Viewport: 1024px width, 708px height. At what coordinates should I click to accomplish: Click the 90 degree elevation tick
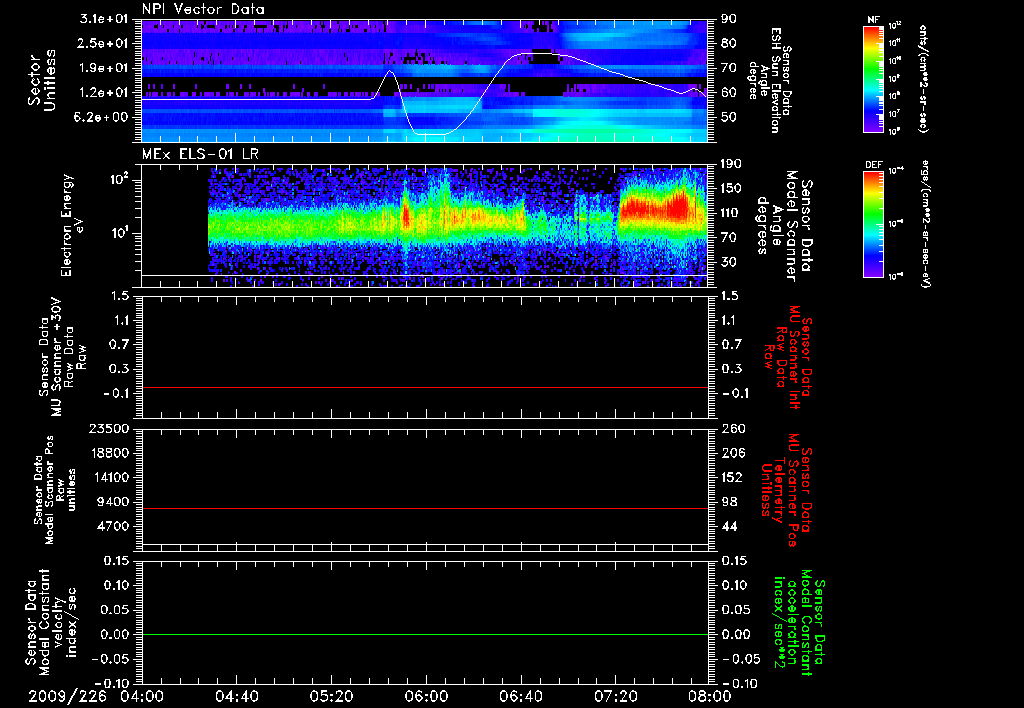pyautogui.click(x=729, y=19)
